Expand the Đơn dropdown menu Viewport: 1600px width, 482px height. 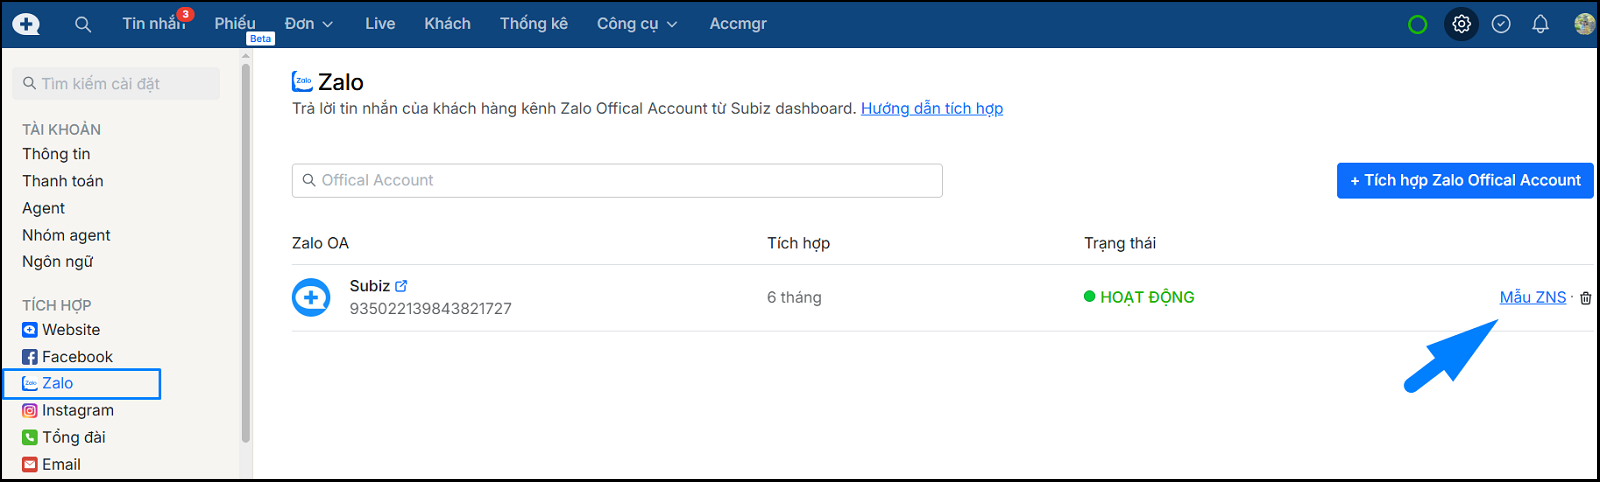point(308,24)
